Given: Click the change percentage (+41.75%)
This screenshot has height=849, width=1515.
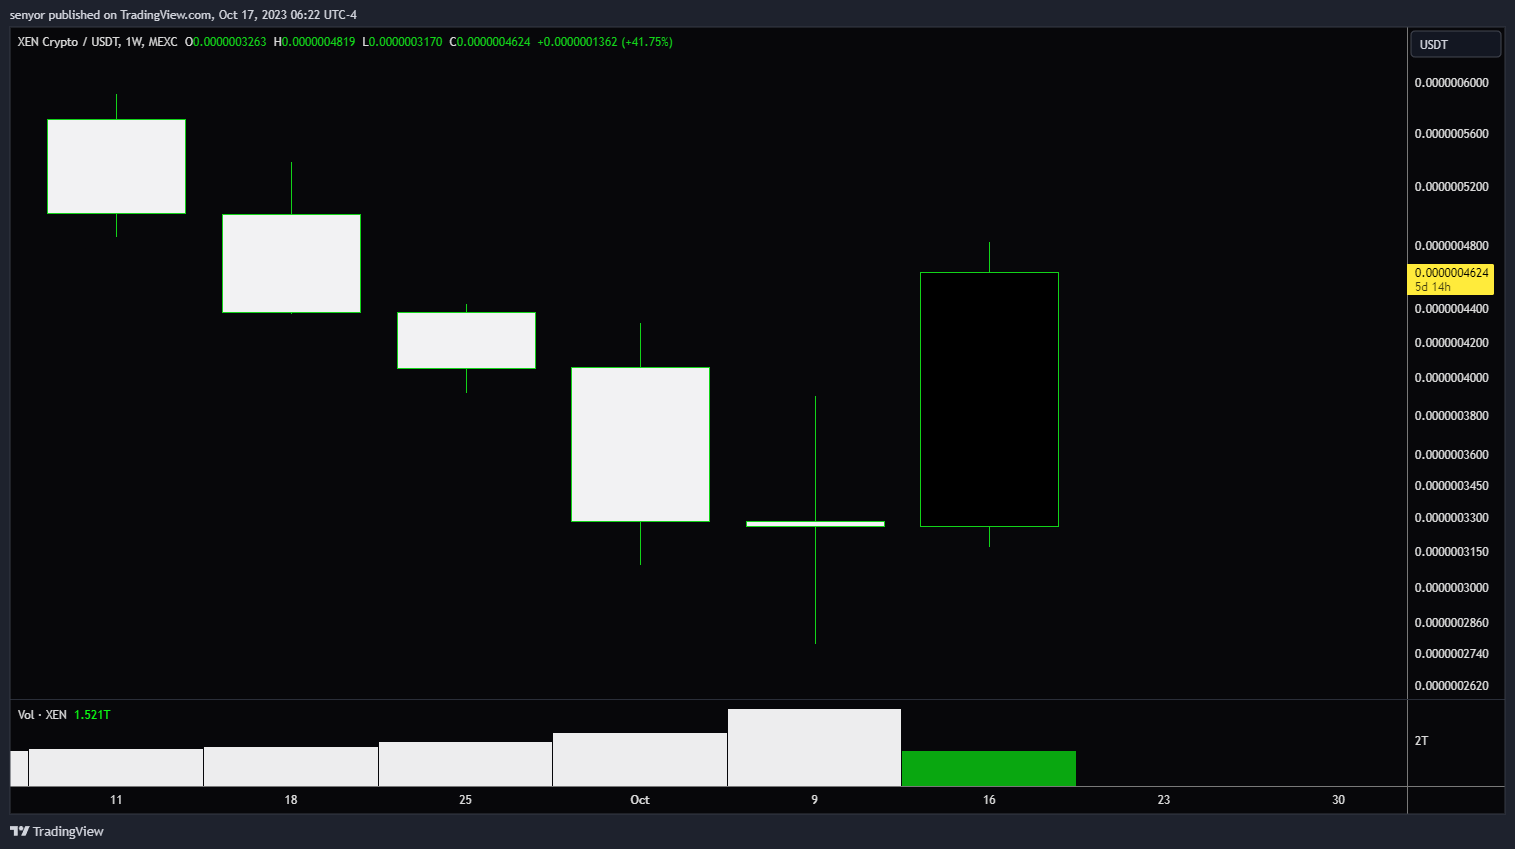Looking at the screenshot, I should [x=647, y=42].
